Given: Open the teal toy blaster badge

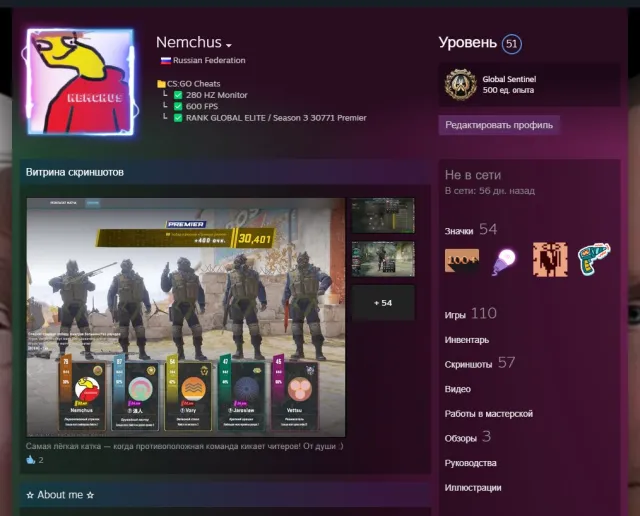Looking at the screenshot, I should point(594,258).
